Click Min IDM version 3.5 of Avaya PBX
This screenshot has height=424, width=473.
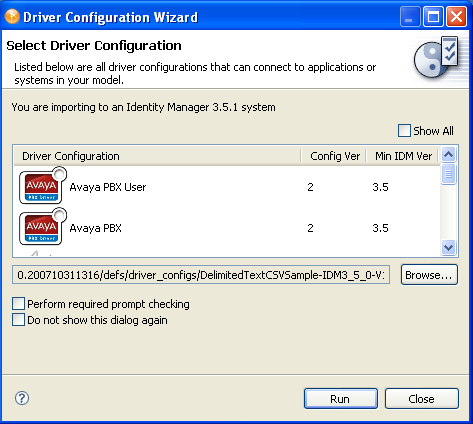380,228
